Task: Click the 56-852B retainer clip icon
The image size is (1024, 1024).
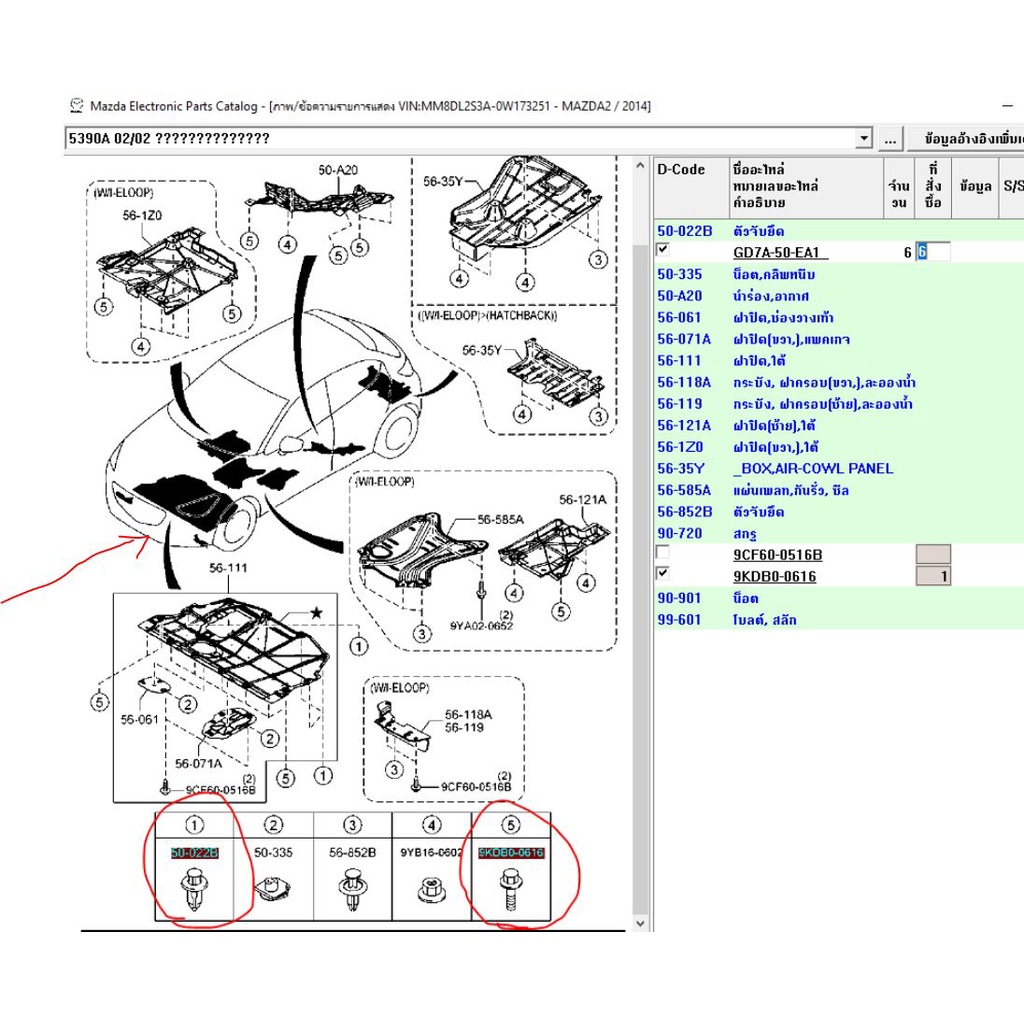Action: point(352,888)
